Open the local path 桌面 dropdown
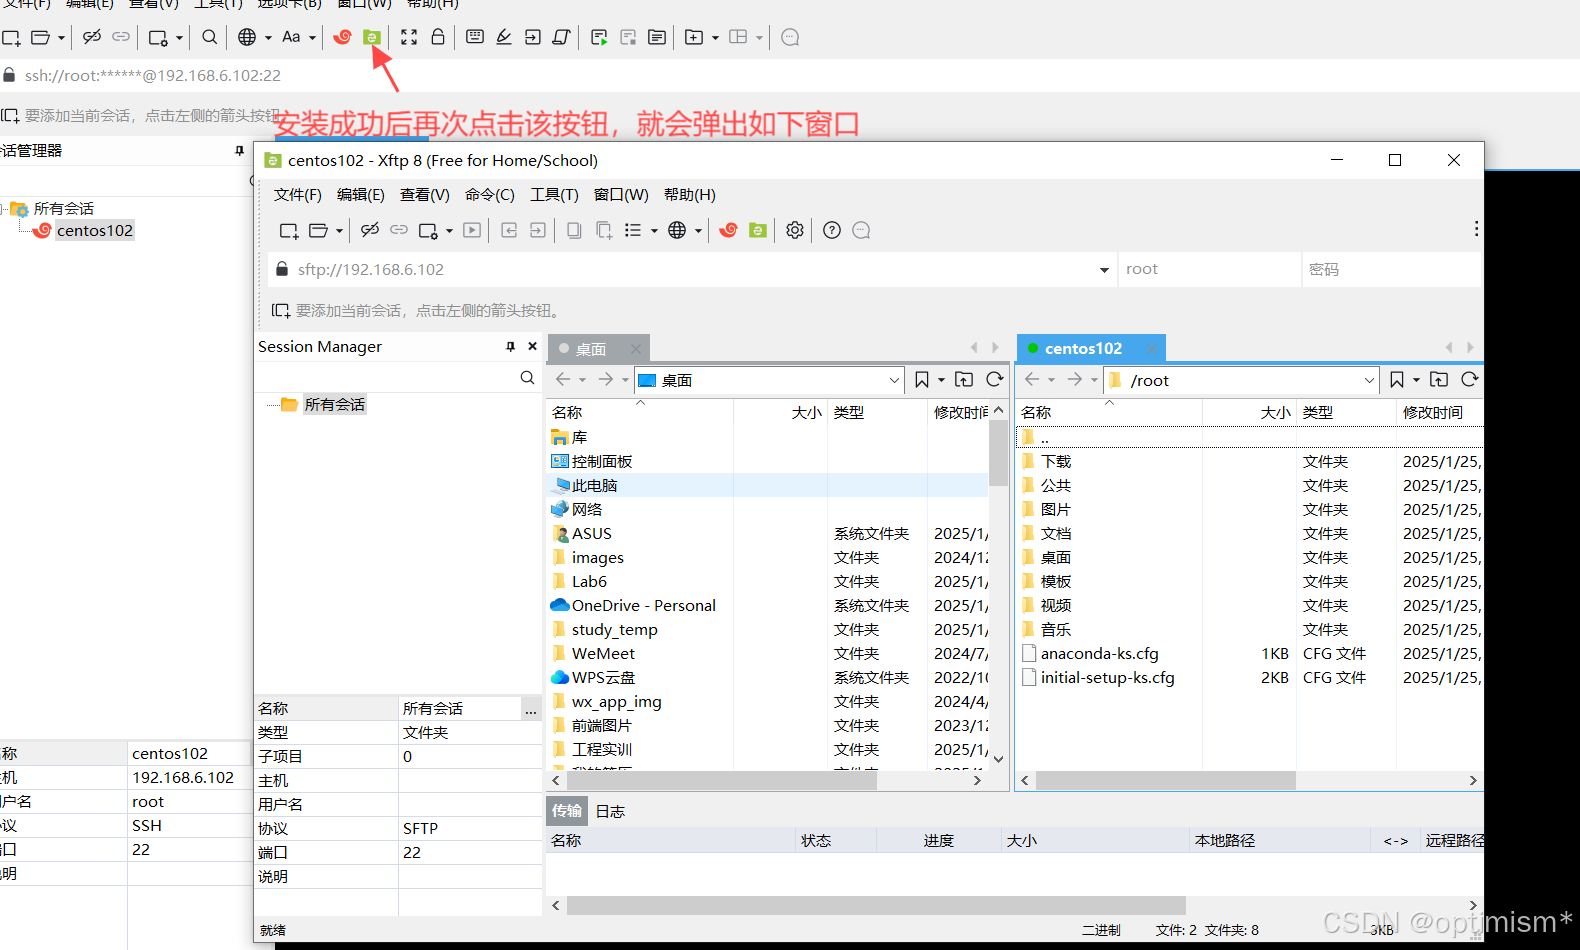 [894, 380]
